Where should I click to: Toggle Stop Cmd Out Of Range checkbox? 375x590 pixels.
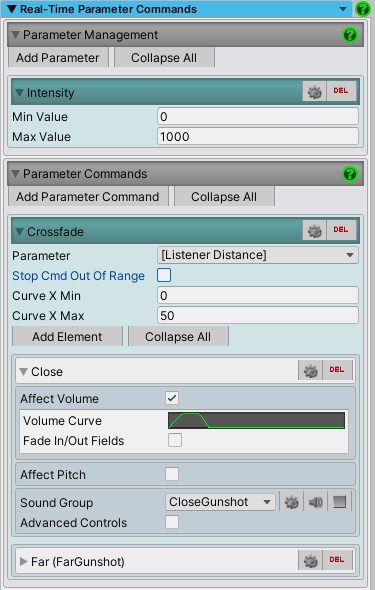[164, 275]
